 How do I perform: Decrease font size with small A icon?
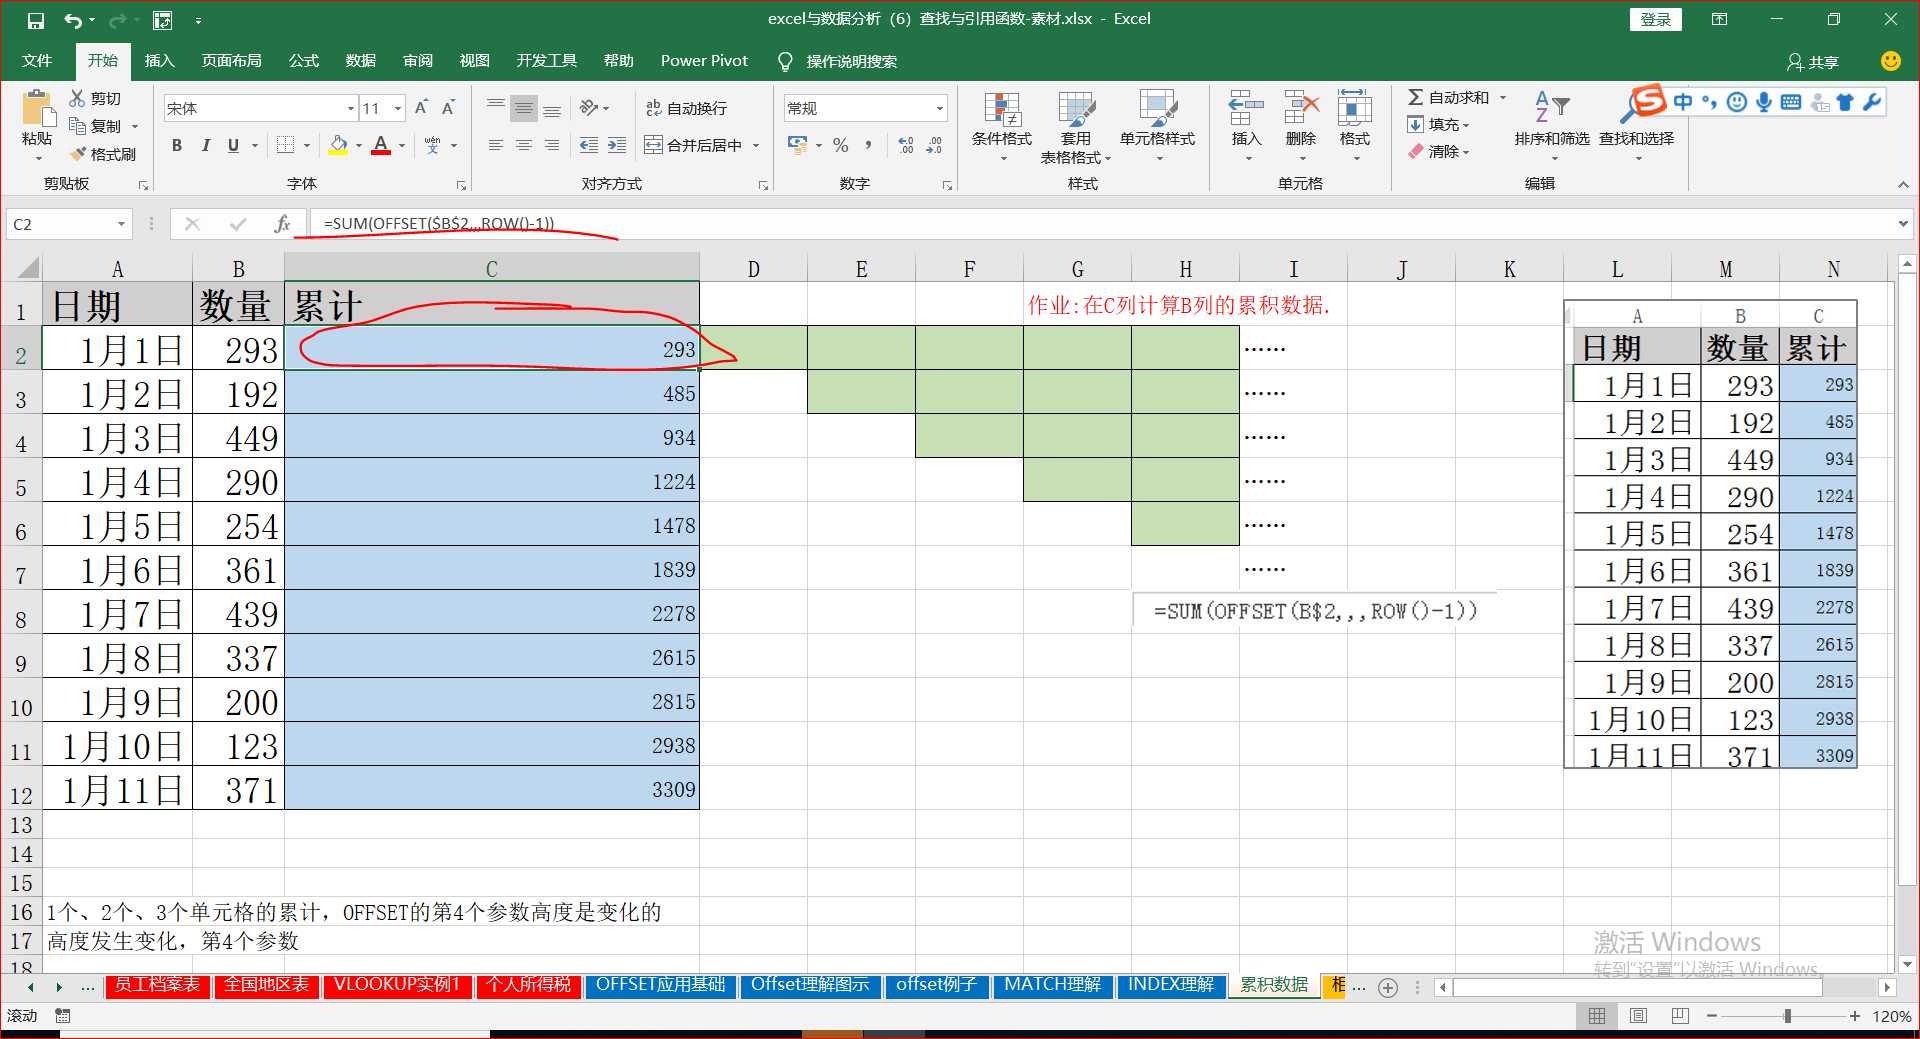pyautogui.click(x=448, y=108)
